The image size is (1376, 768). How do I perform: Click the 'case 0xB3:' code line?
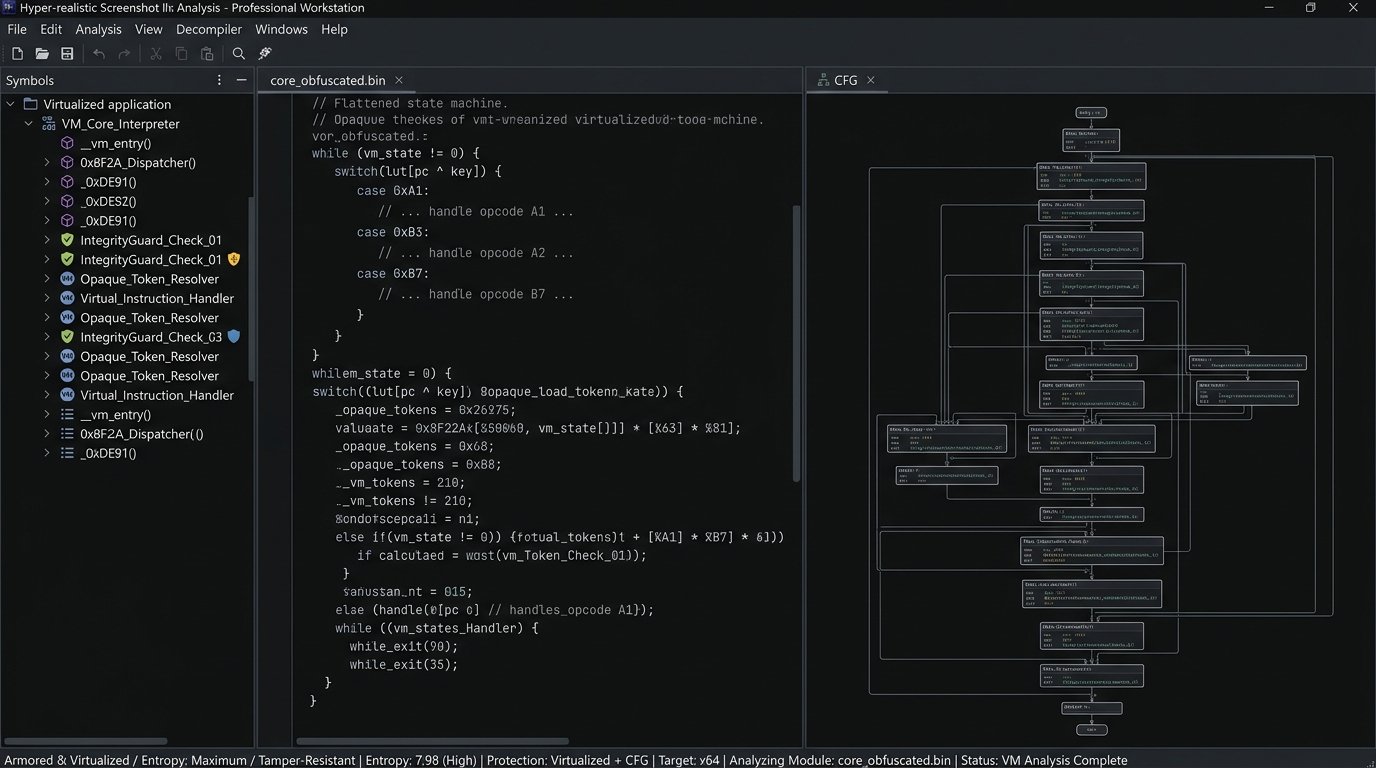click(393, 232)
